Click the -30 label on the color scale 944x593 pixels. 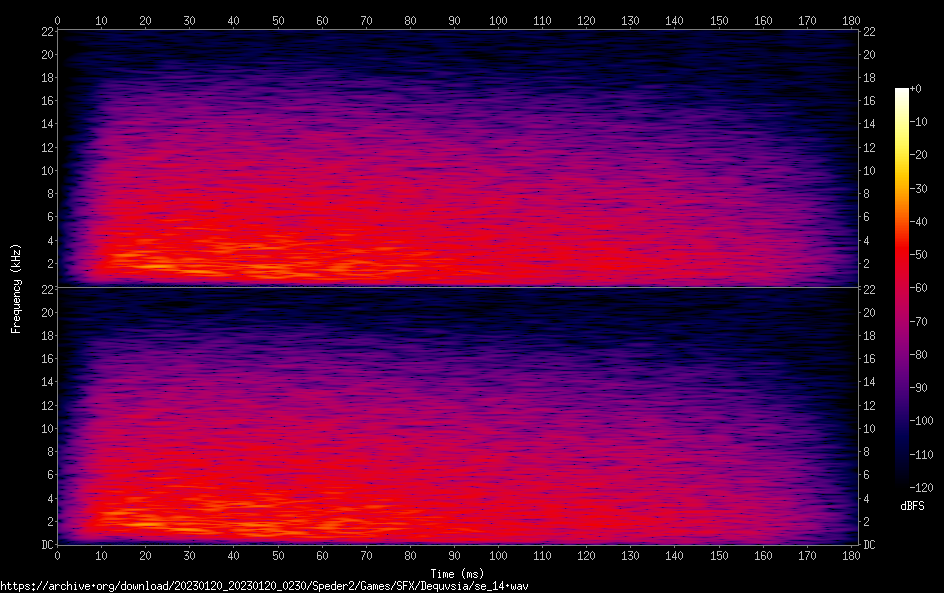pyautogui.click(x=920, y=188)
